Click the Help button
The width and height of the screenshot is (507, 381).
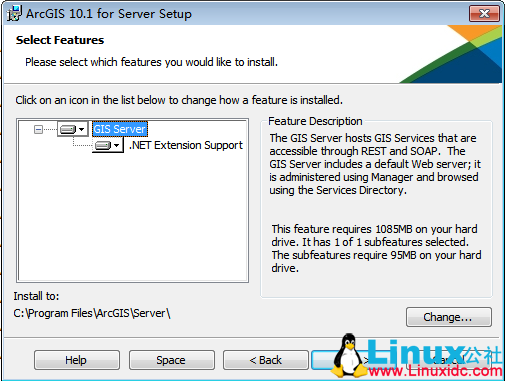(77, 360)
